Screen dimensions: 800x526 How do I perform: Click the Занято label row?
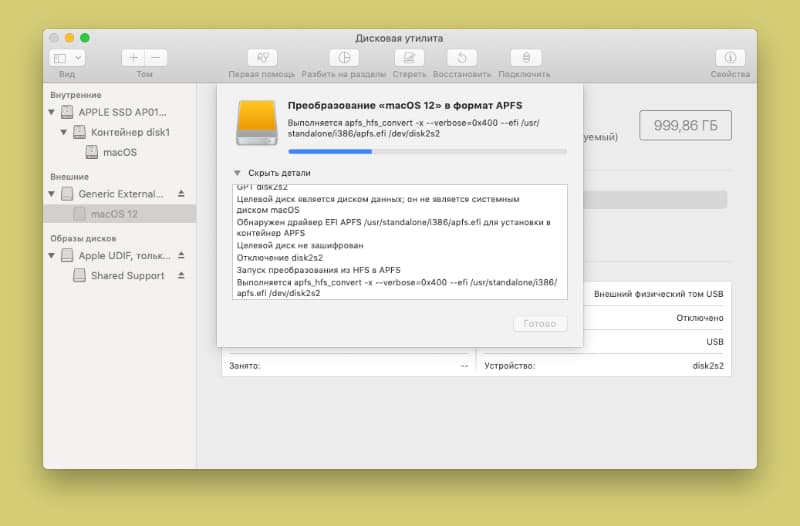tap(348, 366)
